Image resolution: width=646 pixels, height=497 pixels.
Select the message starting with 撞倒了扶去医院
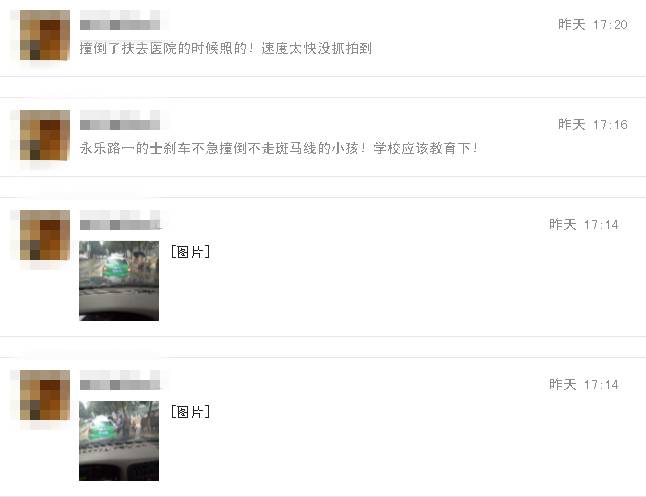pyautogui.click(x=226, y=49)
